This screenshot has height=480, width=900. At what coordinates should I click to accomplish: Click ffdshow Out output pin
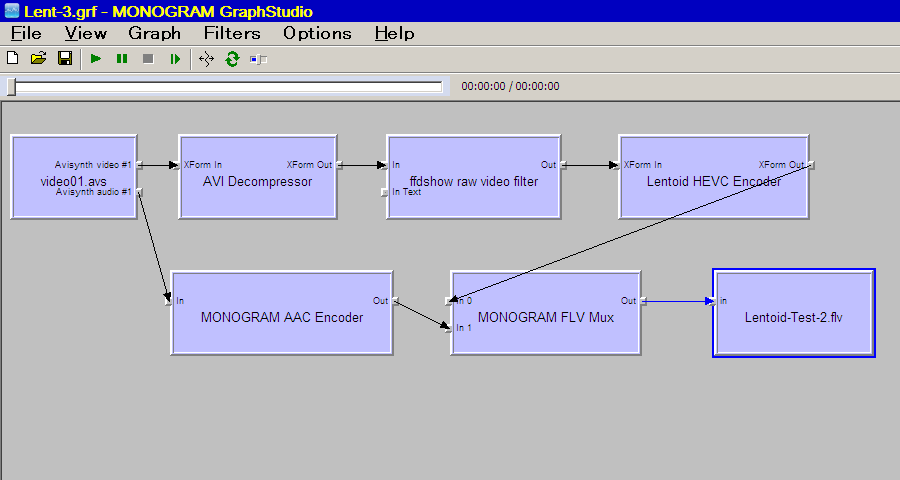pos(563,165)
